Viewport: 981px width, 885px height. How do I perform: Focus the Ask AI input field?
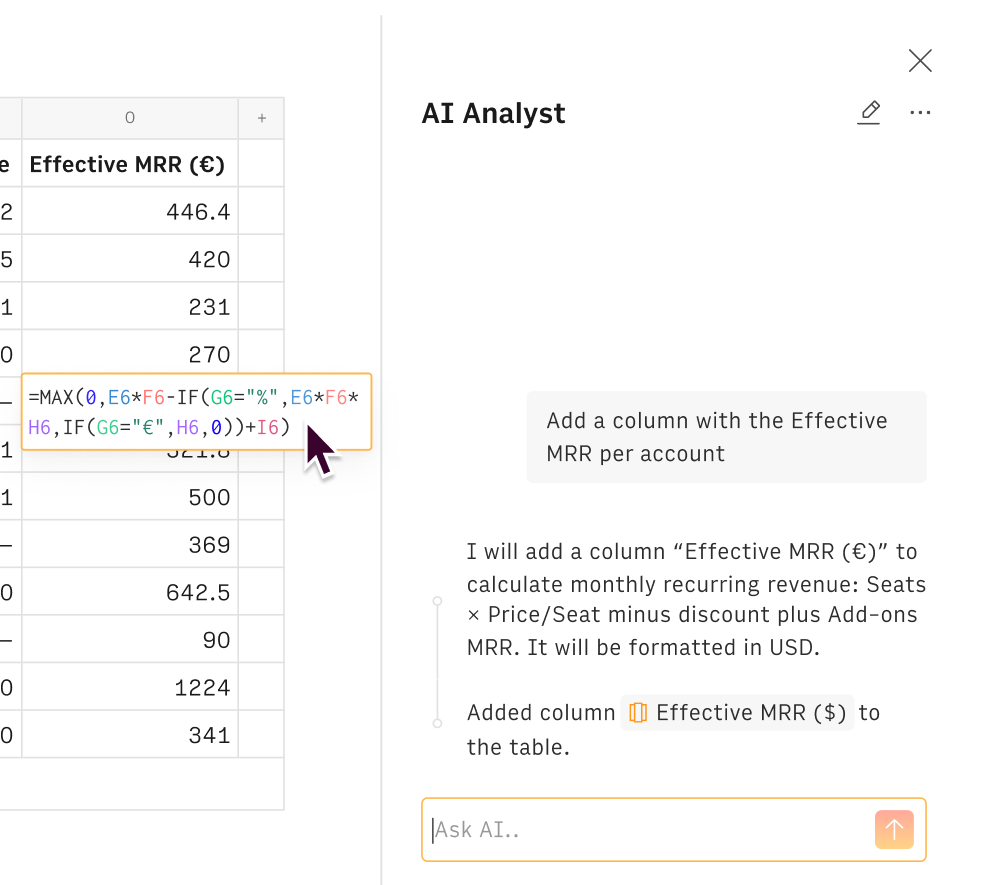pyautogui.click(x=645, y=829)
